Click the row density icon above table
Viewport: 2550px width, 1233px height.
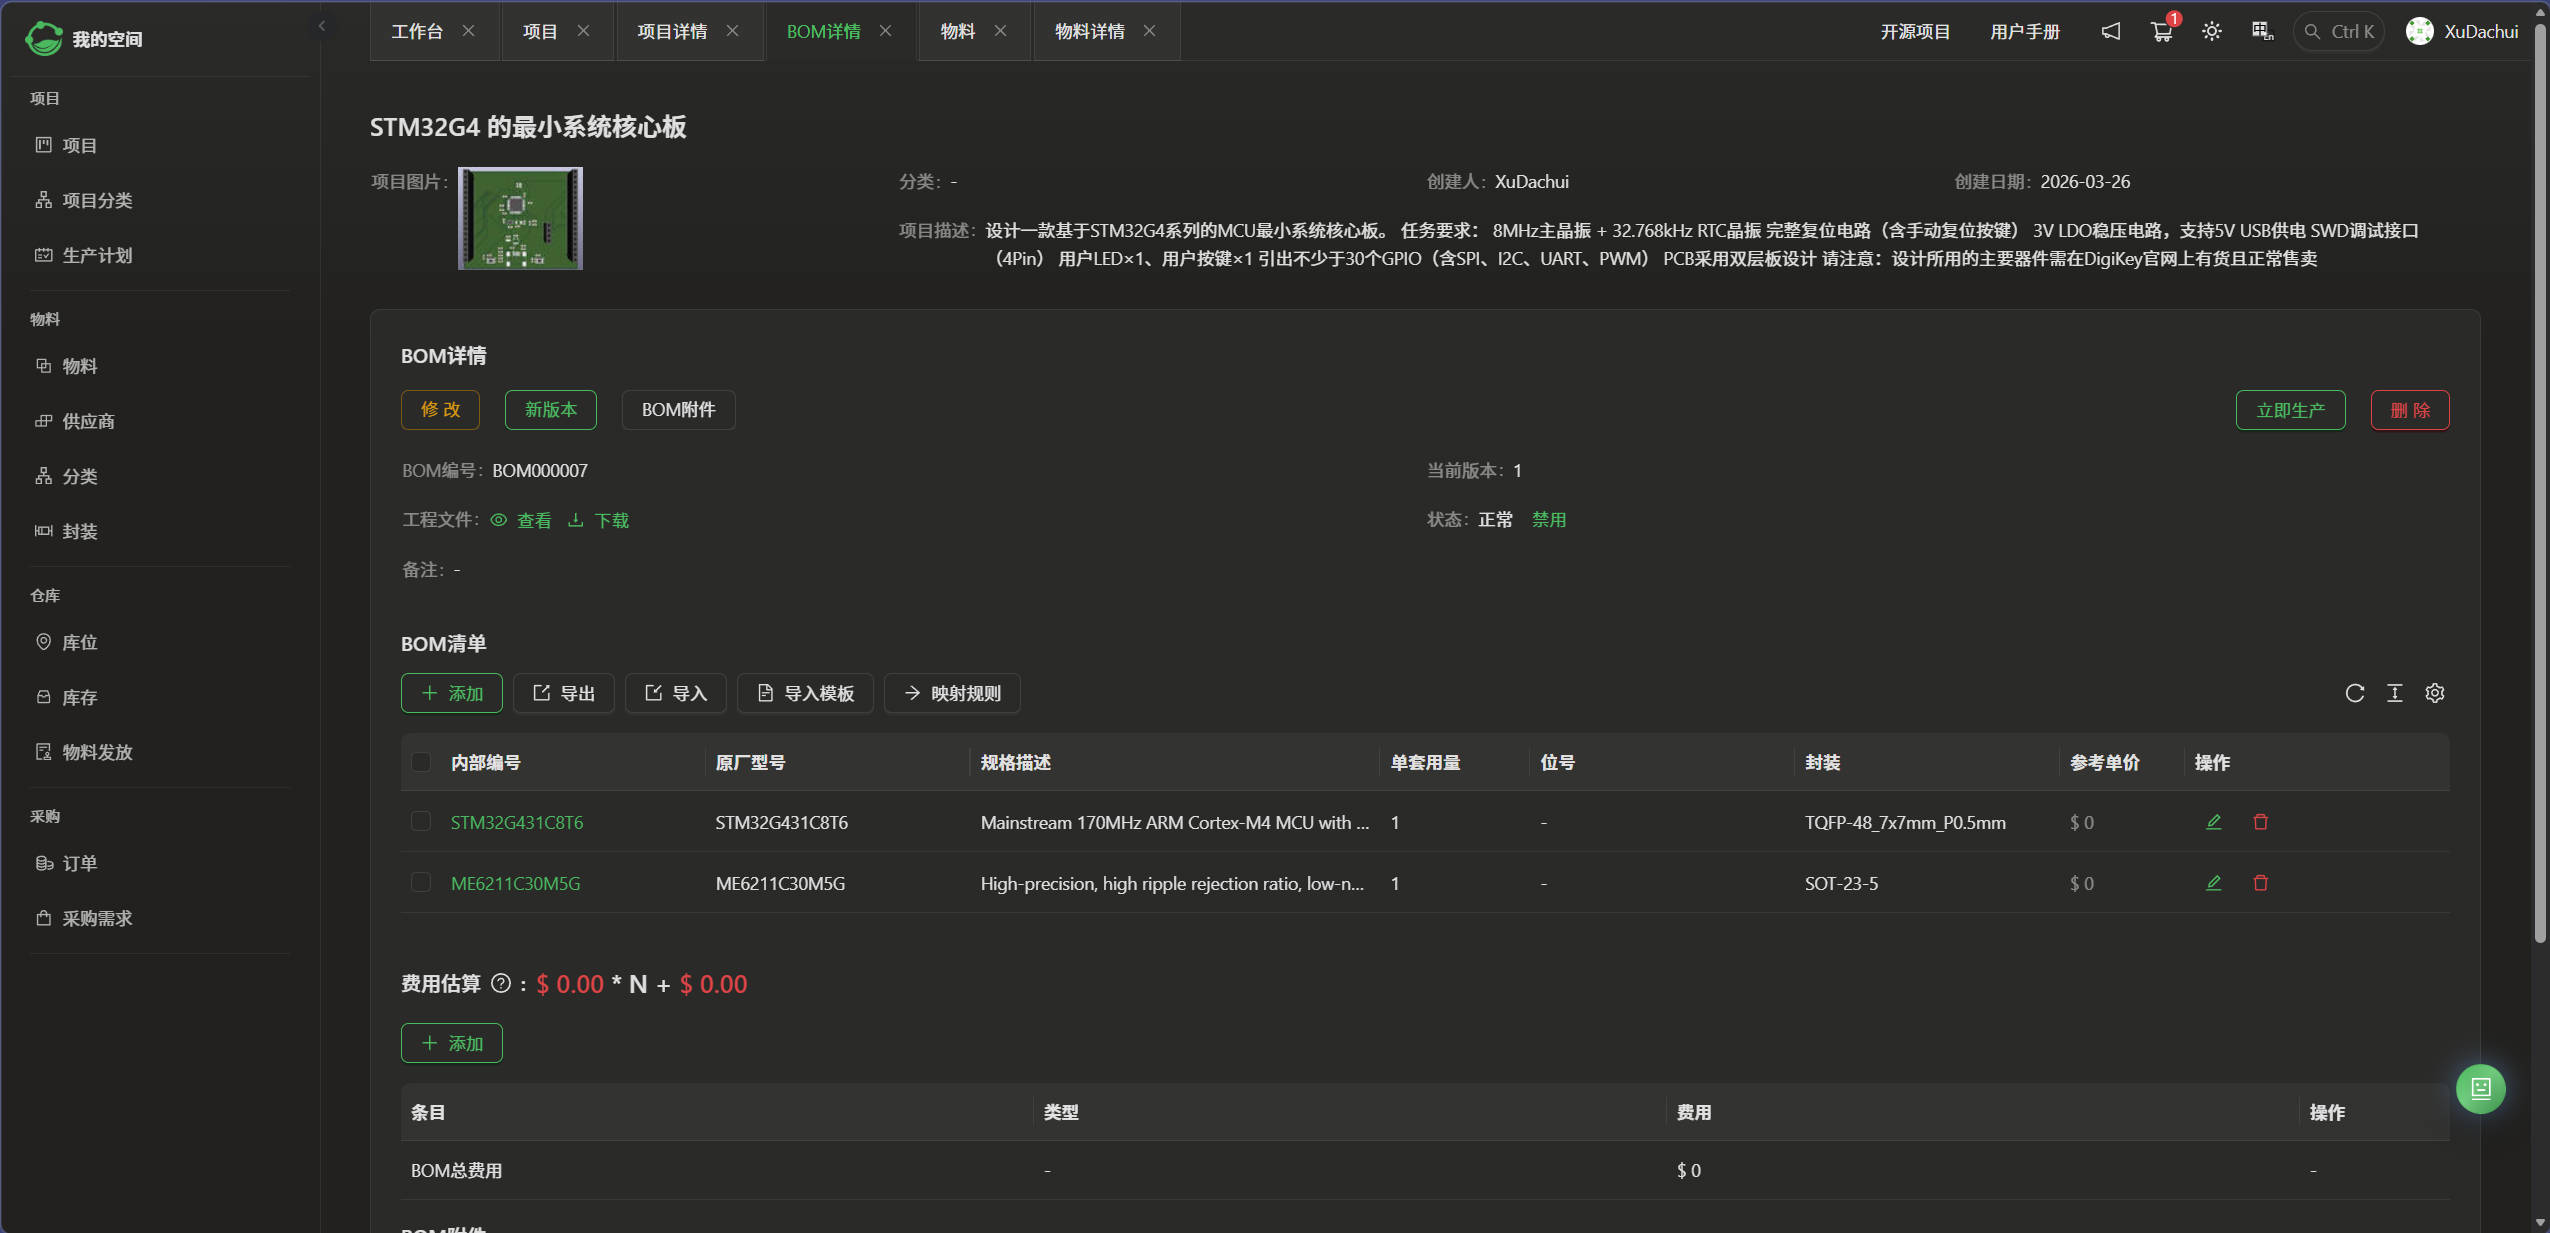(2394, 693)
